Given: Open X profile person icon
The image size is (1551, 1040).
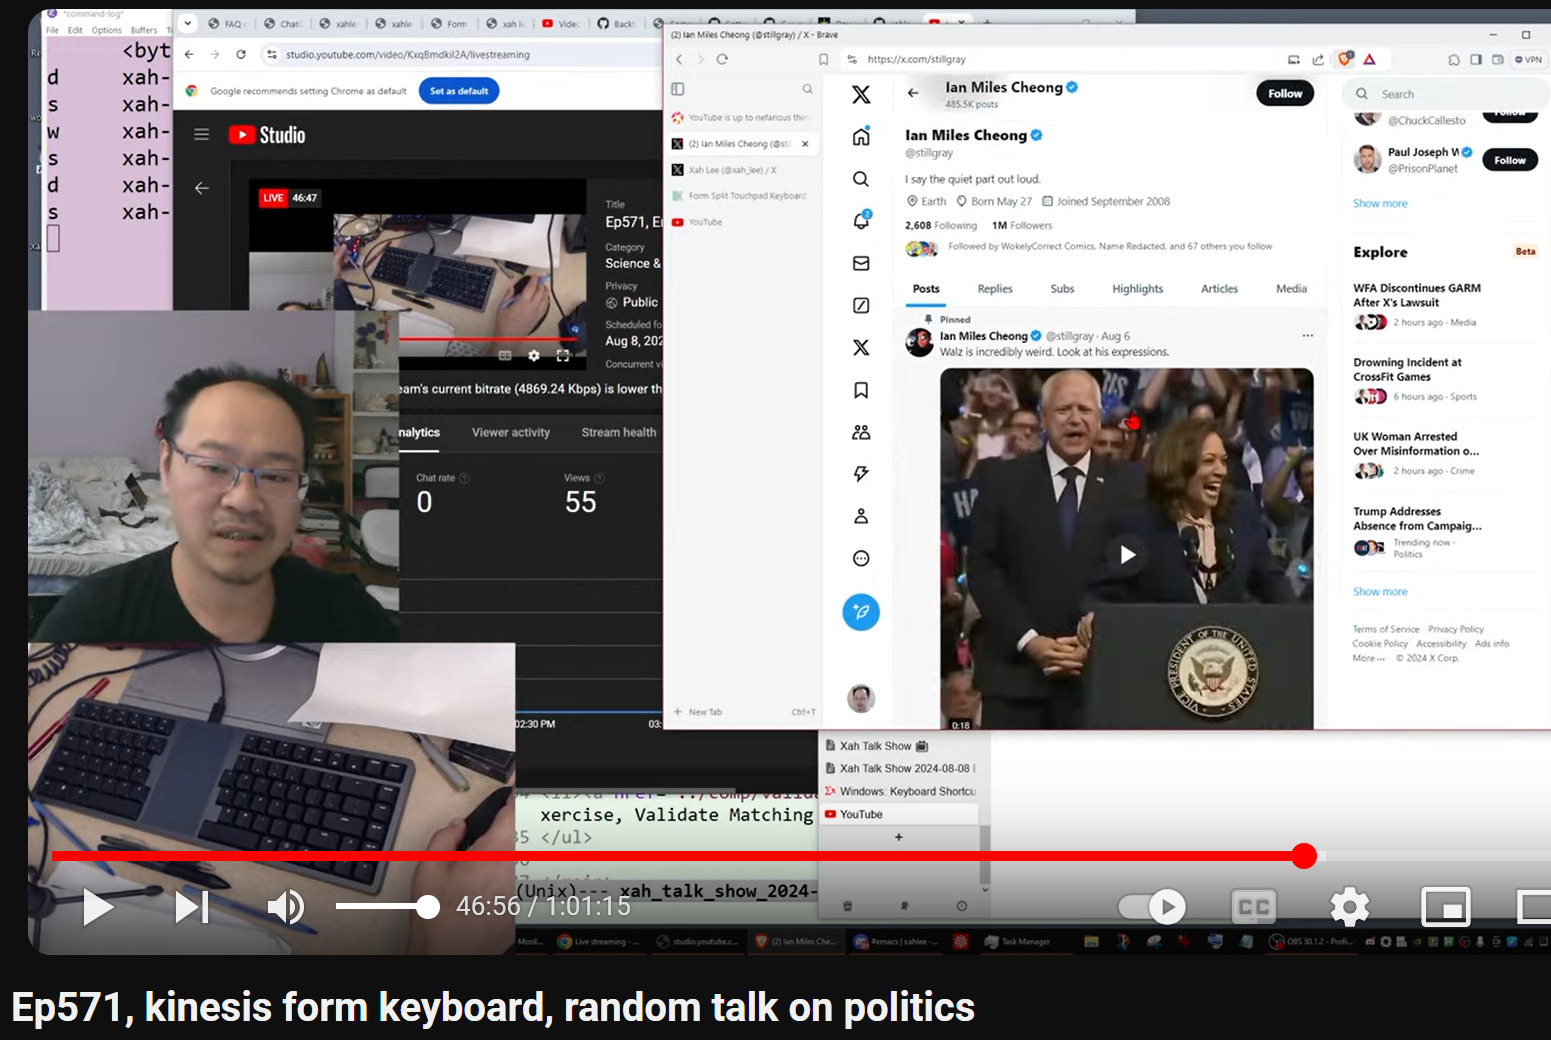Looking at the screenshot, I should tap(861, 516).
